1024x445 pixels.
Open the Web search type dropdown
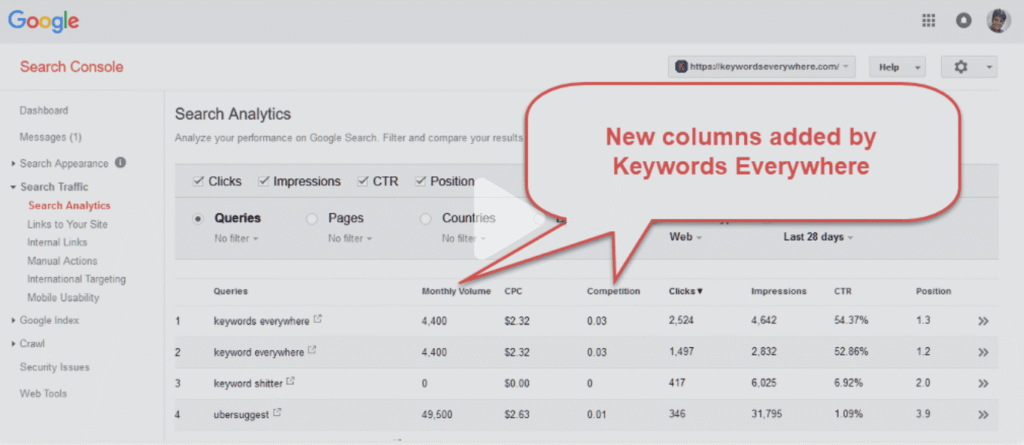(x=686, y=237)
